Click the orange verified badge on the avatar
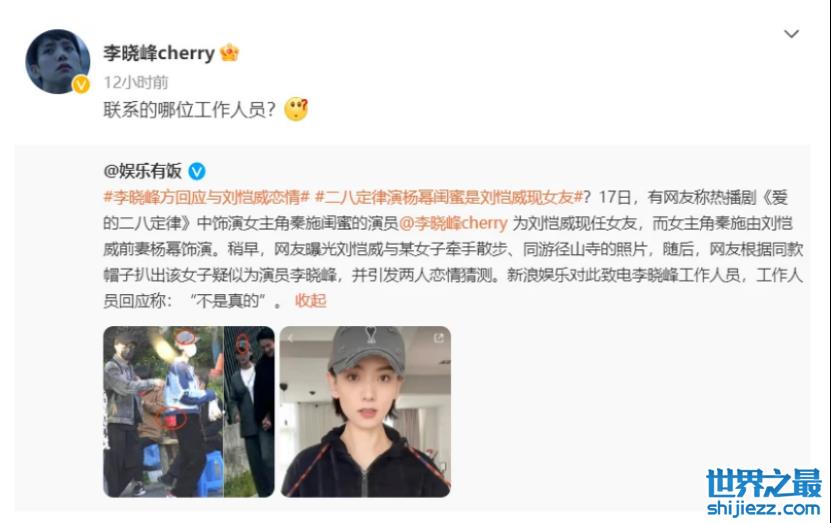 (81, 84)
